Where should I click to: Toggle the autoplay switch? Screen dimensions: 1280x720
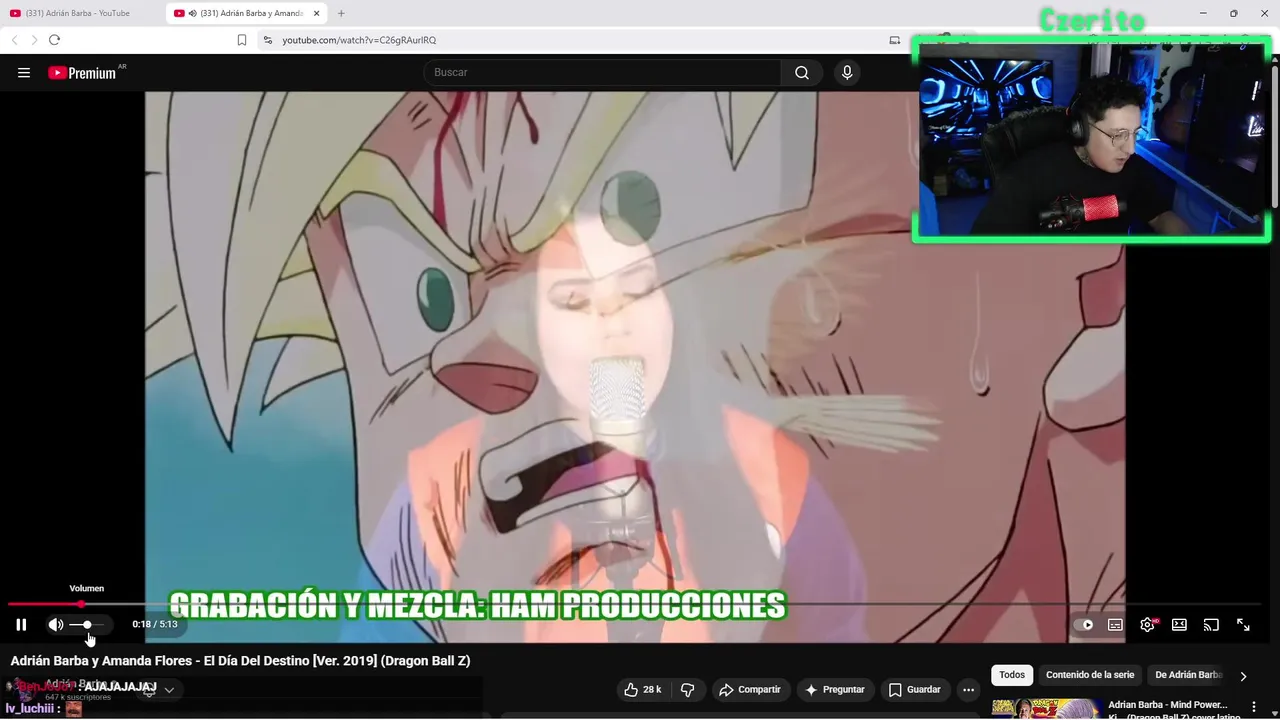1083,625
